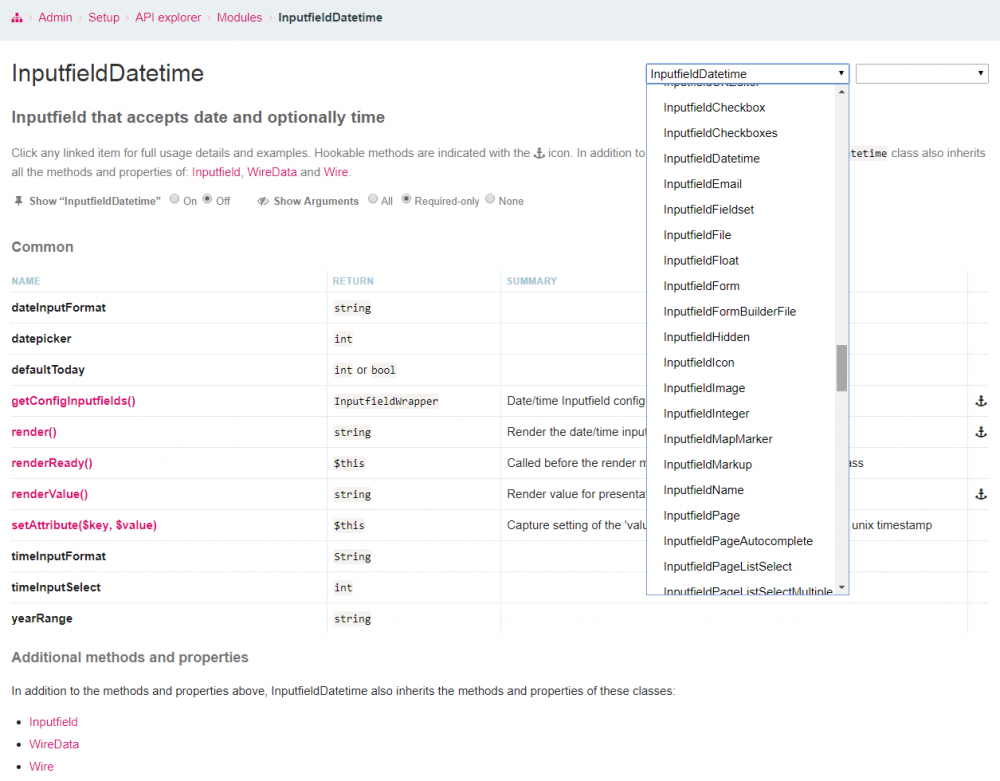Screen dimensions: 1000x781
Task: Select All for Show Arguments
Action: [373, 200]
